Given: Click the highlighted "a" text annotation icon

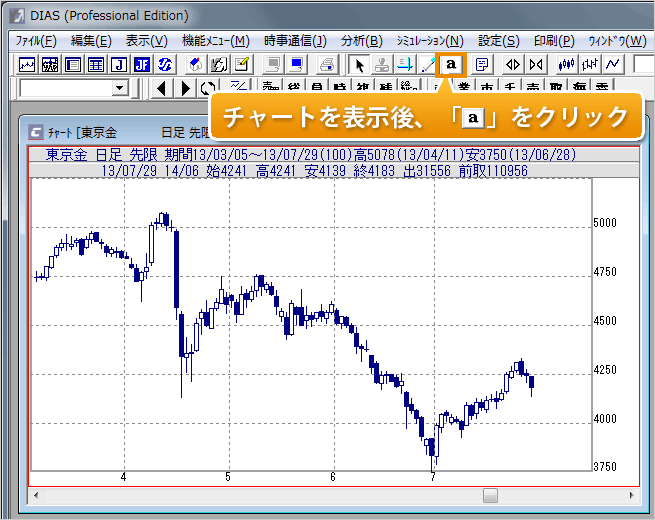Looking at the screenshot, I should tap(452, 64).
